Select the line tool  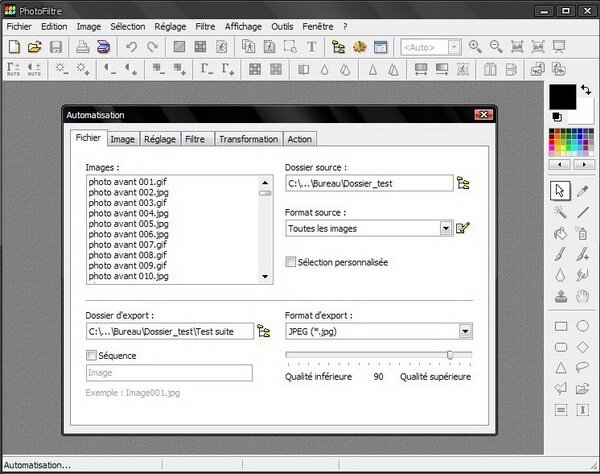click(x=582, y=212)
